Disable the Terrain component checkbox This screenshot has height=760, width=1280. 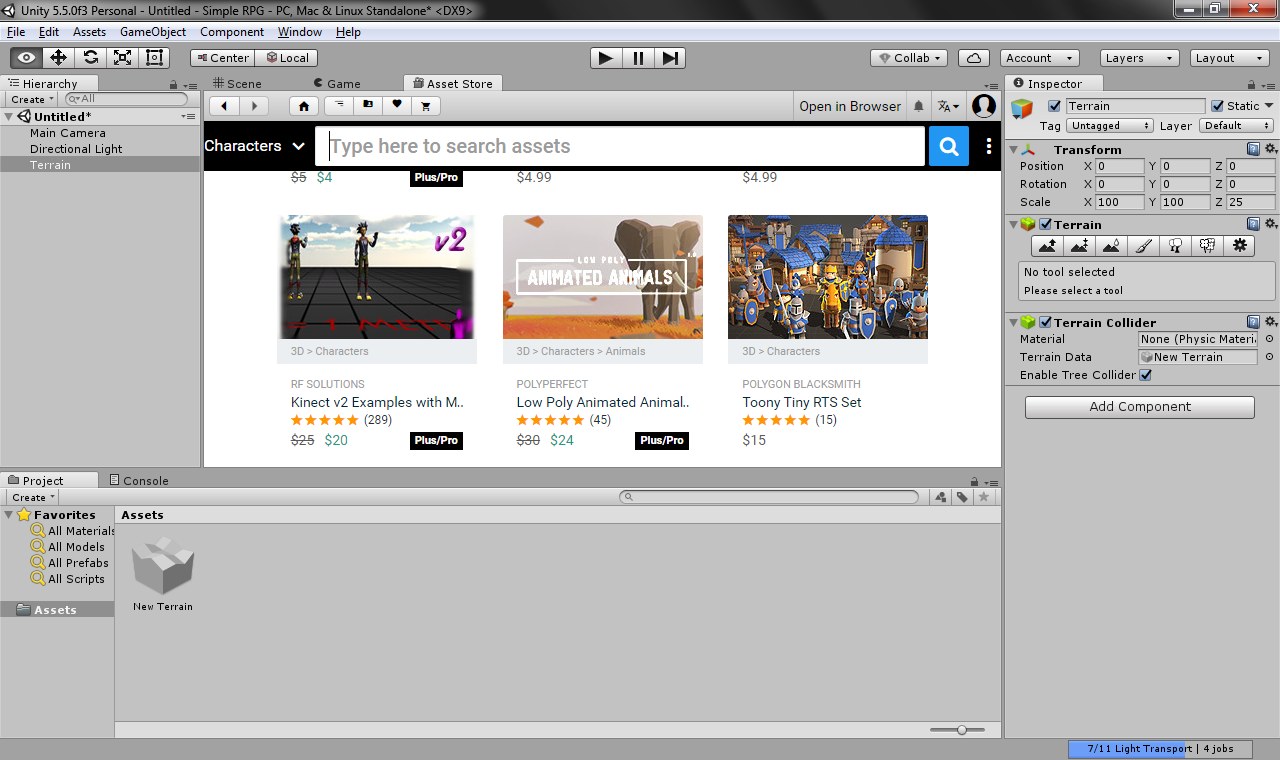pos(1046,224)
